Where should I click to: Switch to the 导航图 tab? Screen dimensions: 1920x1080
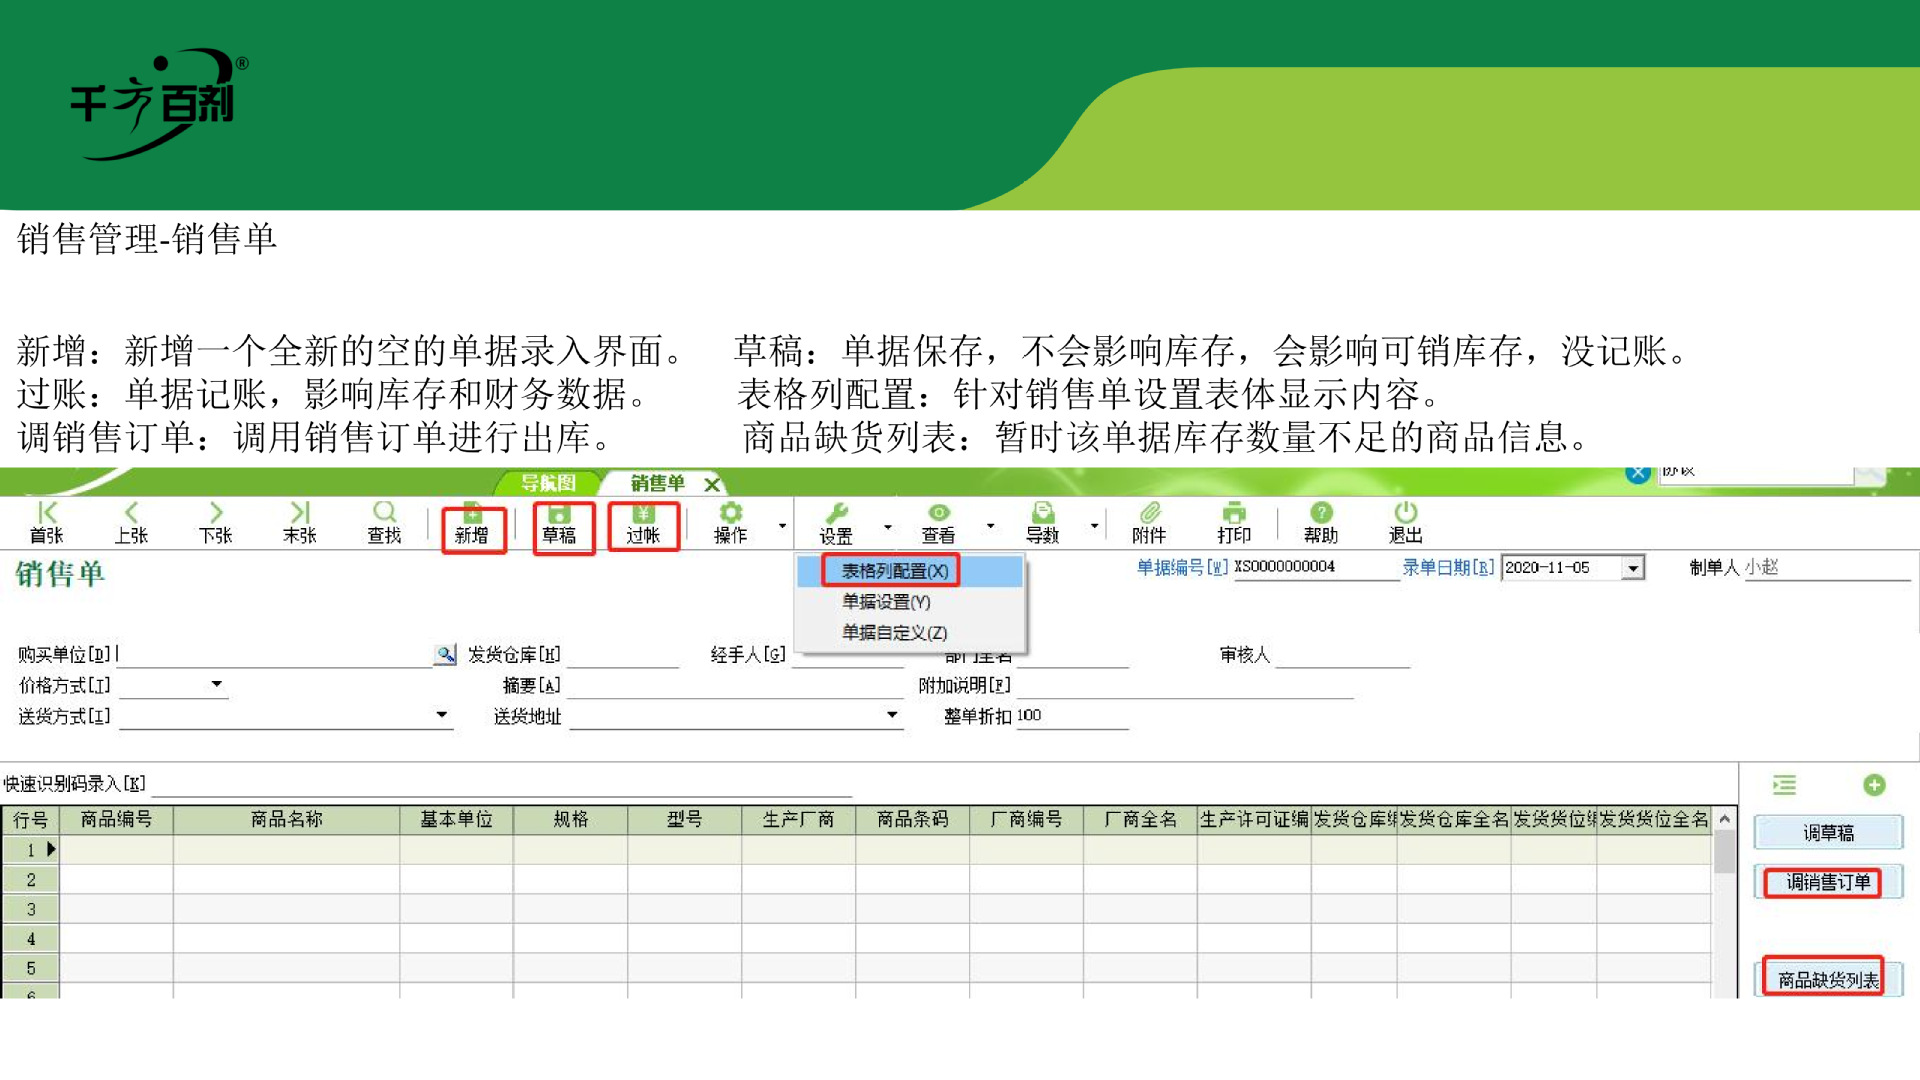(548, 483)
